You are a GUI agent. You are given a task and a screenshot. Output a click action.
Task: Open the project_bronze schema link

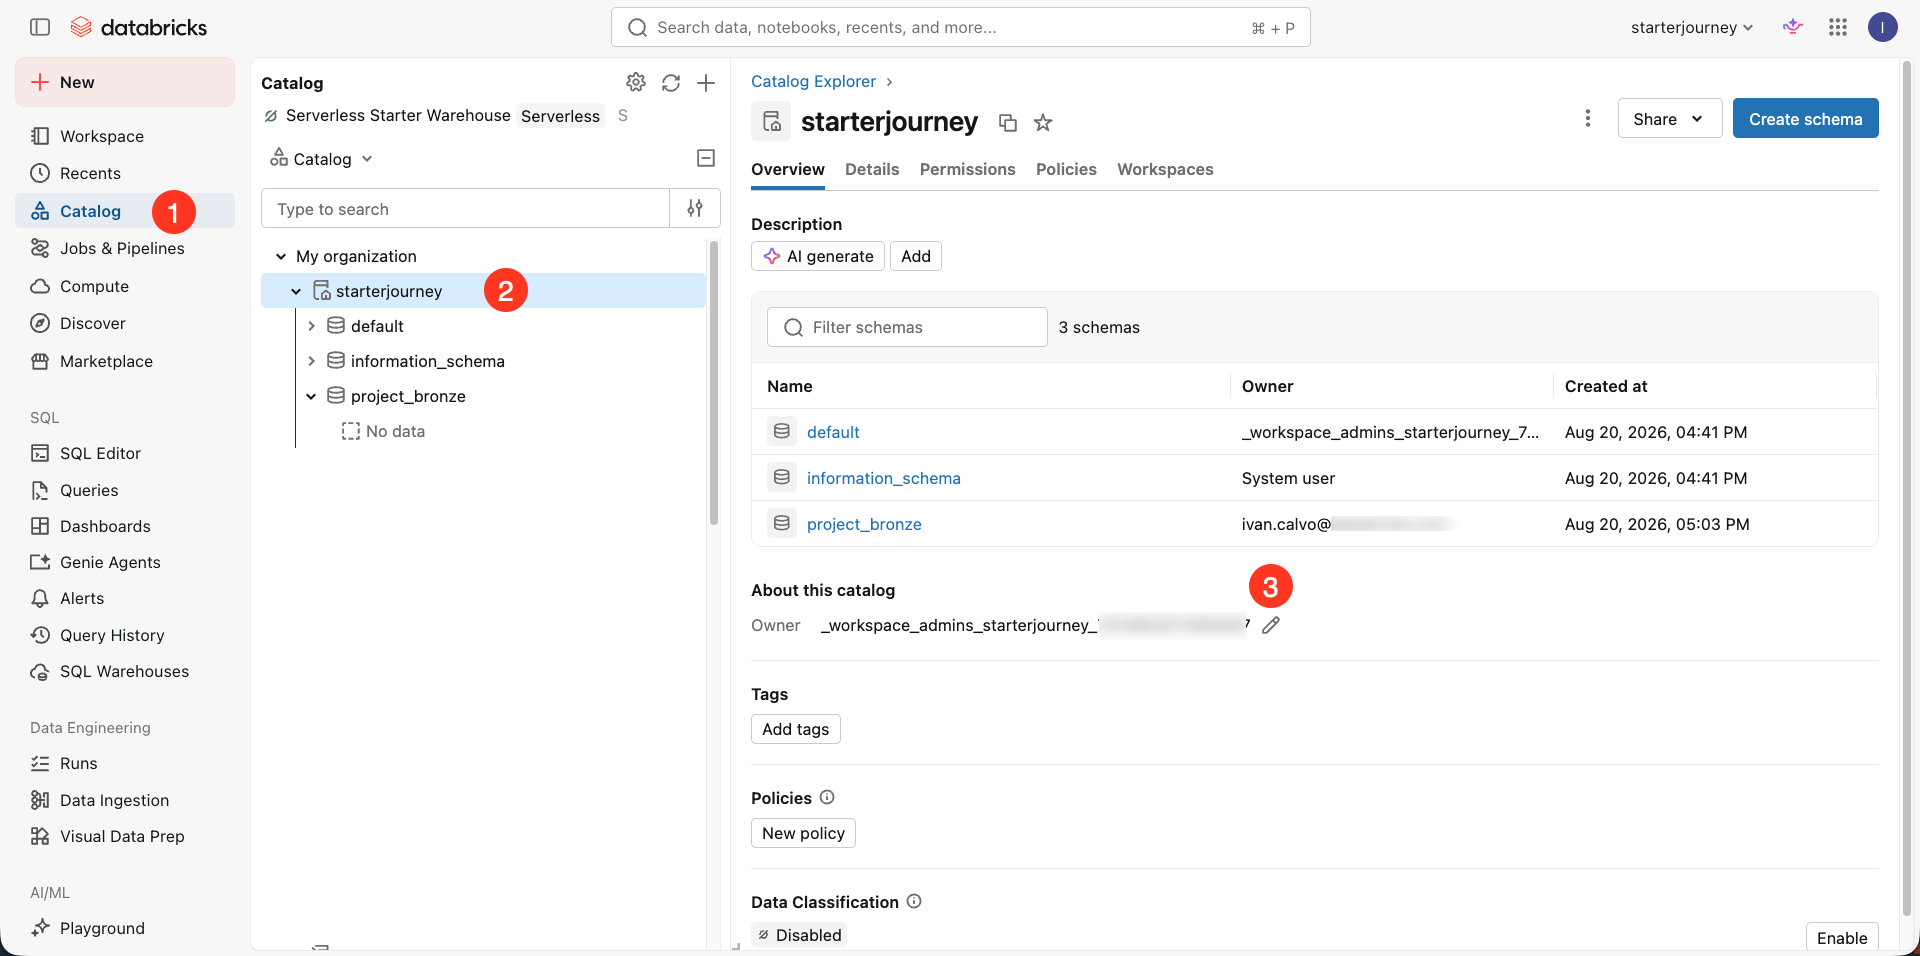point(864,524)
